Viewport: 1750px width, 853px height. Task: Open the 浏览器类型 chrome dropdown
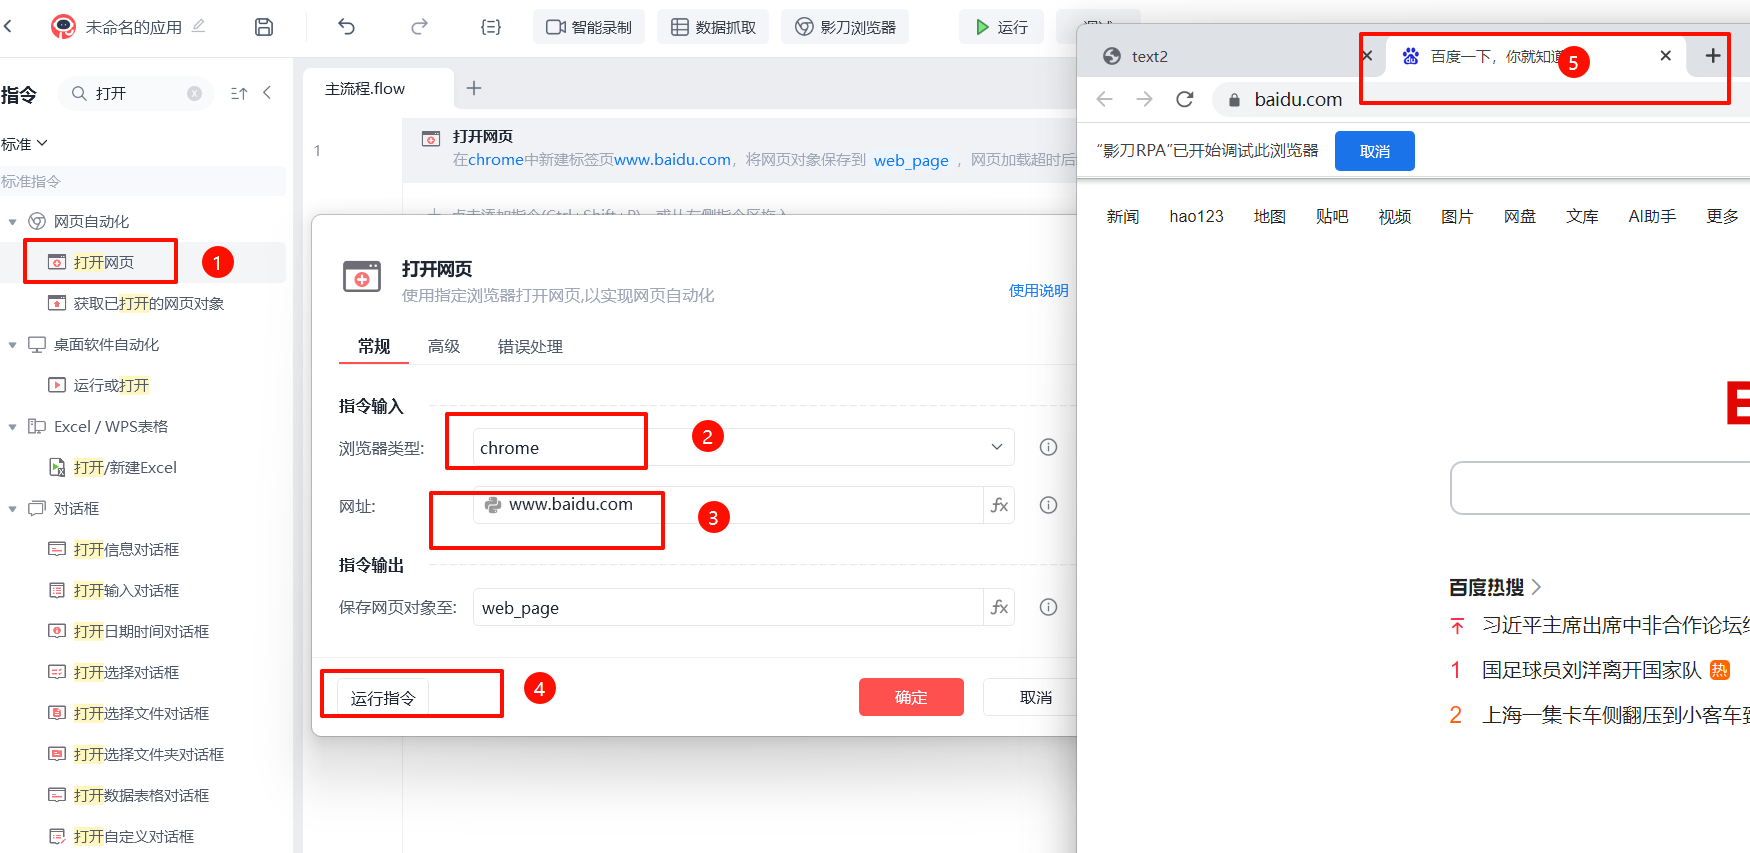743,447
